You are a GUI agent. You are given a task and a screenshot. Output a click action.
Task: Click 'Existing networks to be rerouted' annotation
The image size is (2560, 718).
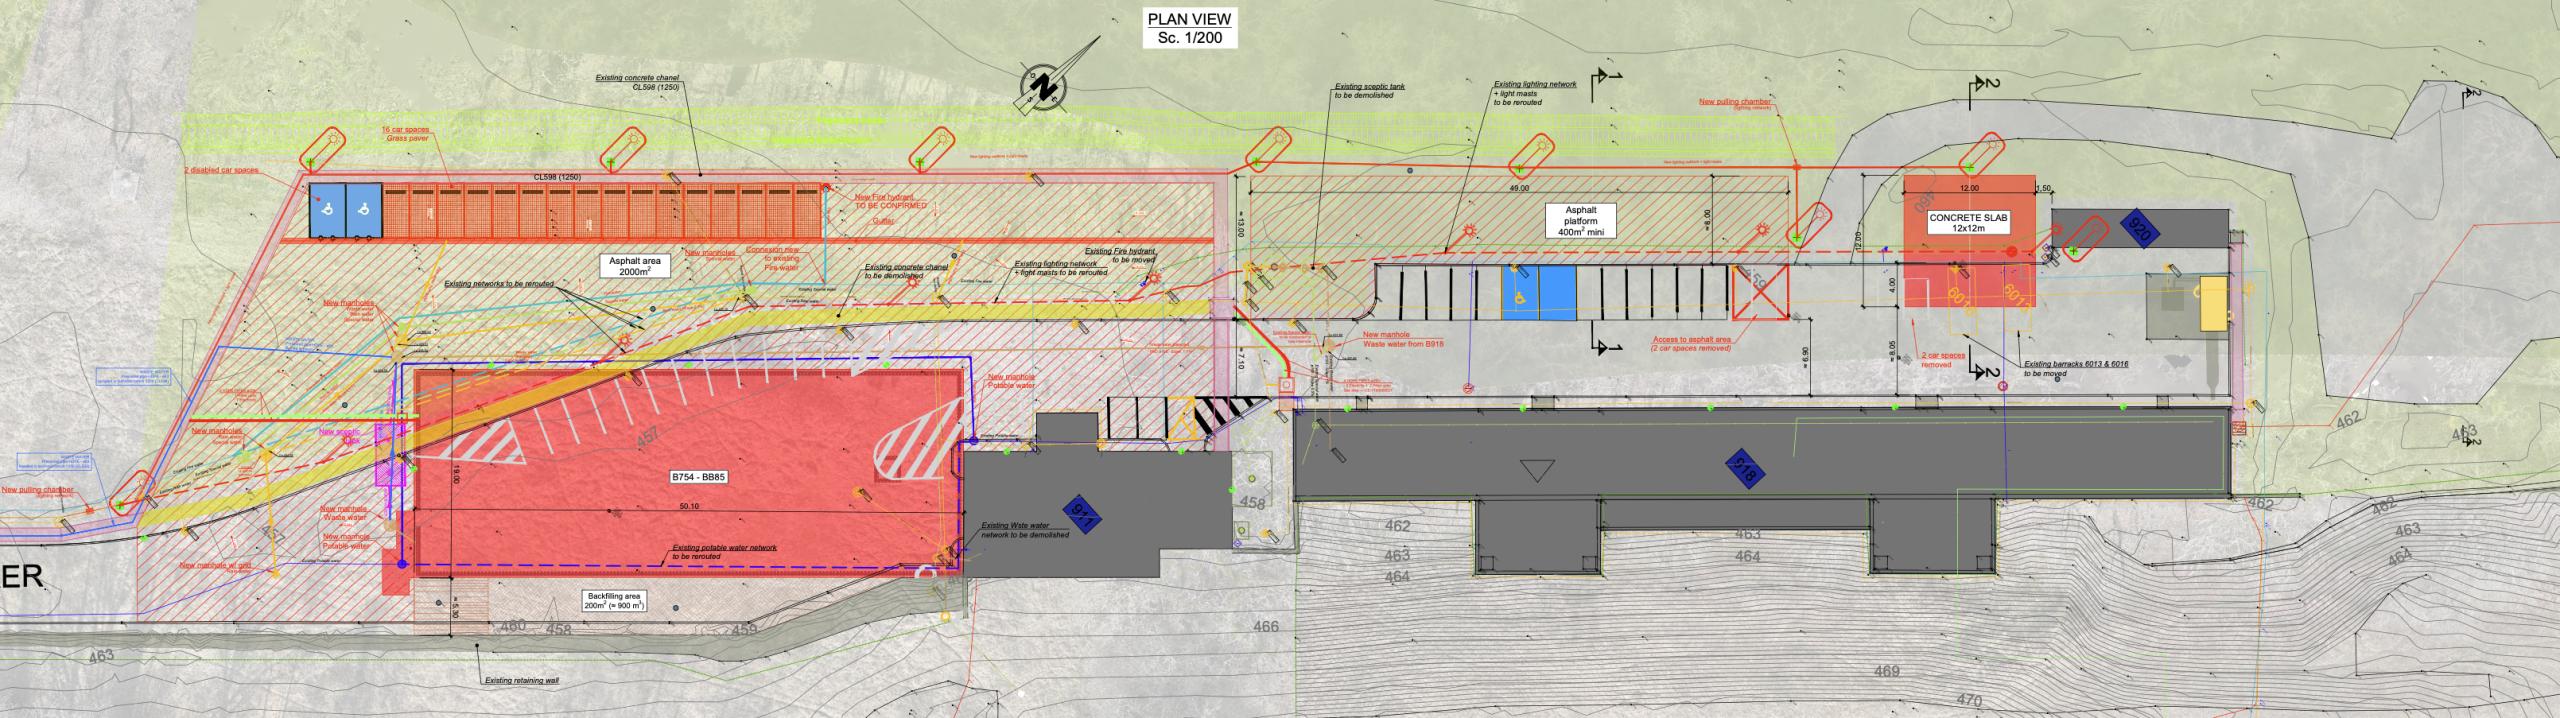coord(499,284)
